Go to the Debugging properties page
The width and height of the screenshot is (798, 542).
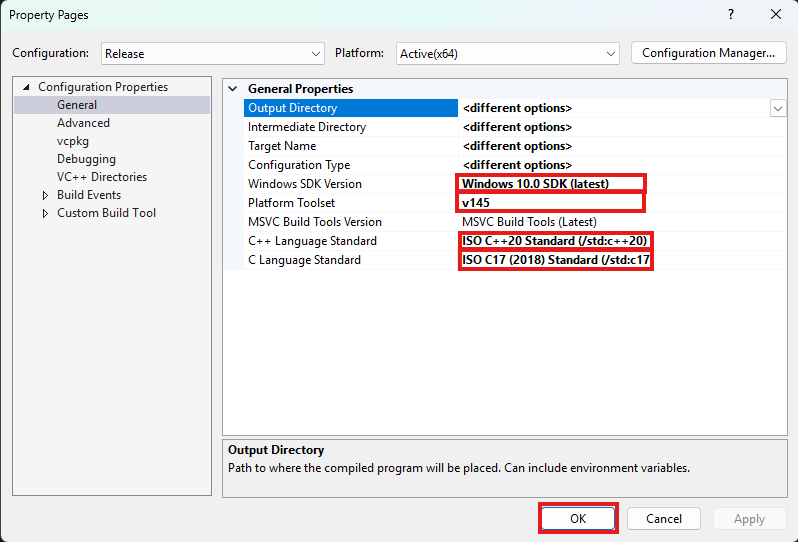pos(86,159)
